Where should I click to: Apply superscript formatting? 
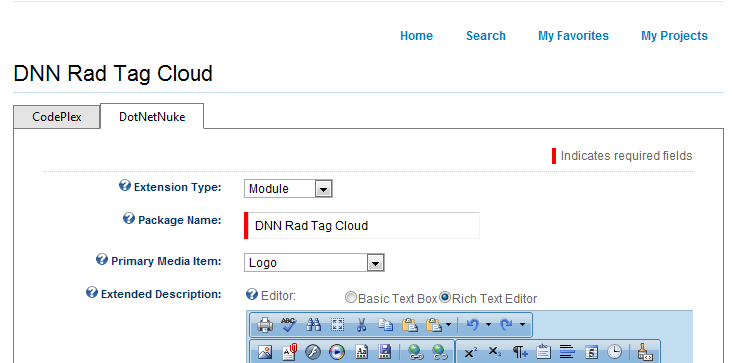pyautogui.click(x=471, y=352)
